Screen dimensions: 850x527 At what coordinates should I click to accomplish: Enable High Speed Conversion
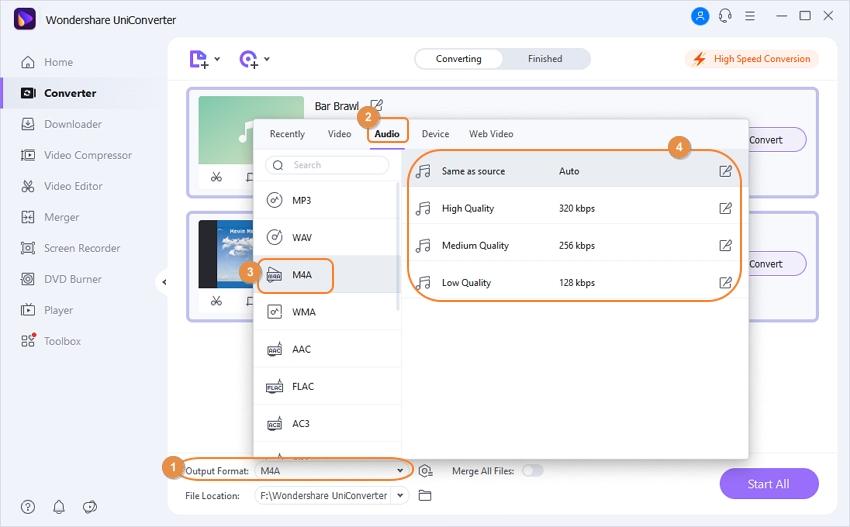tap(752, 59)
